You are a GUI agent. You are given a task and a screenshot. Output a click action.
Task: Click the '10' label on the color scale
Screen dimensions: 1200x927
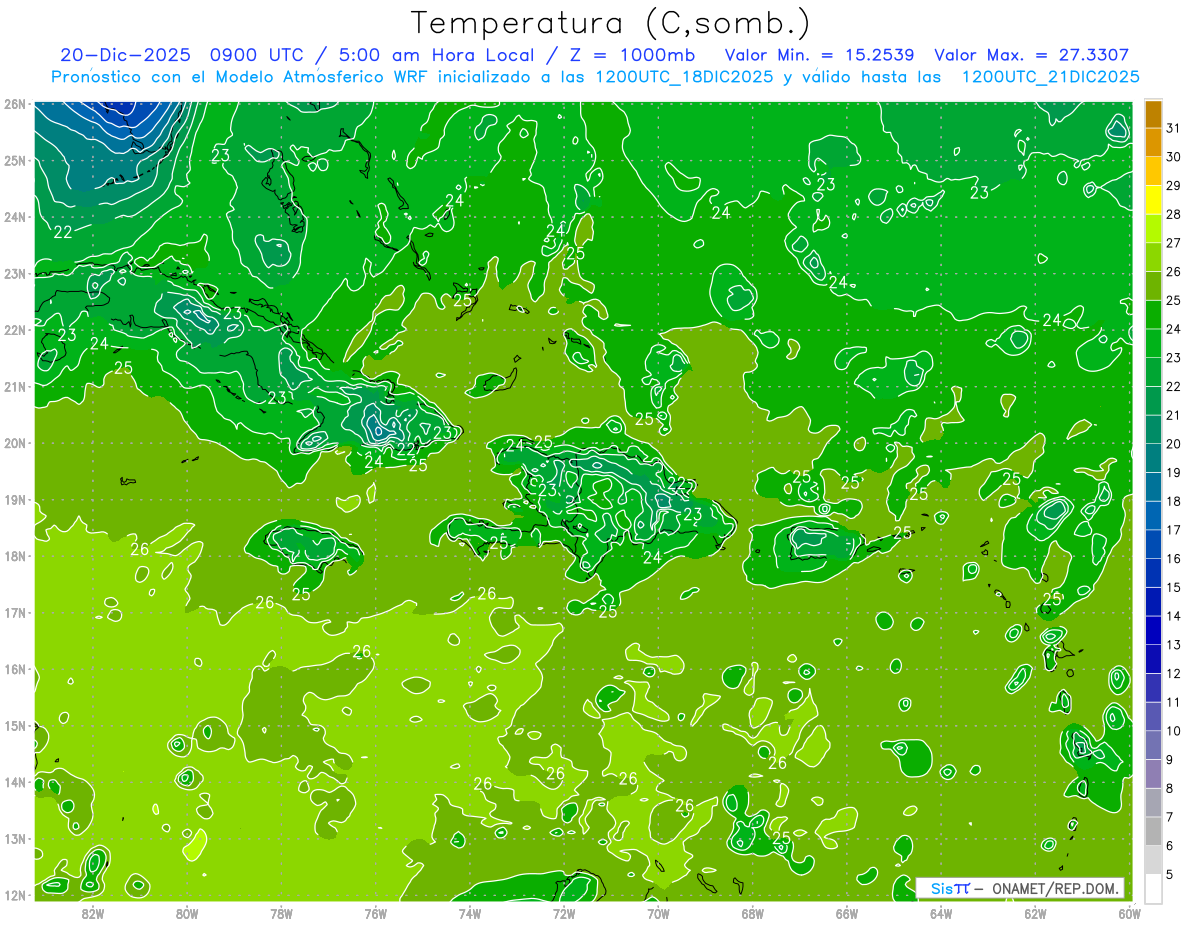(x=1174, y=731)
